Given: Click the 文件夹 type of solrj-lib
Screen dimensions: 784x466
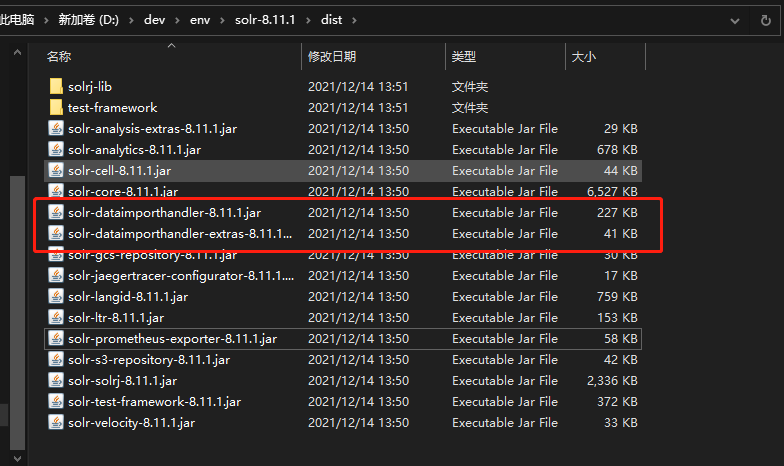Looking at the screenshot, I should tap(470, 86).
